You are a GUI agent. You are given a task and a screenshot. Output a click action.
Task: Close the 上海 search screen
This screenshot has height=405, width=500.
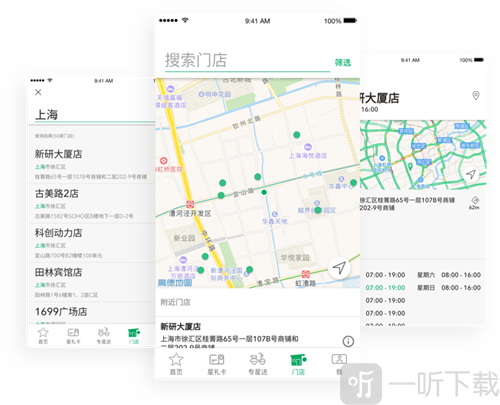pyautogui.click(x=38, y=92)
